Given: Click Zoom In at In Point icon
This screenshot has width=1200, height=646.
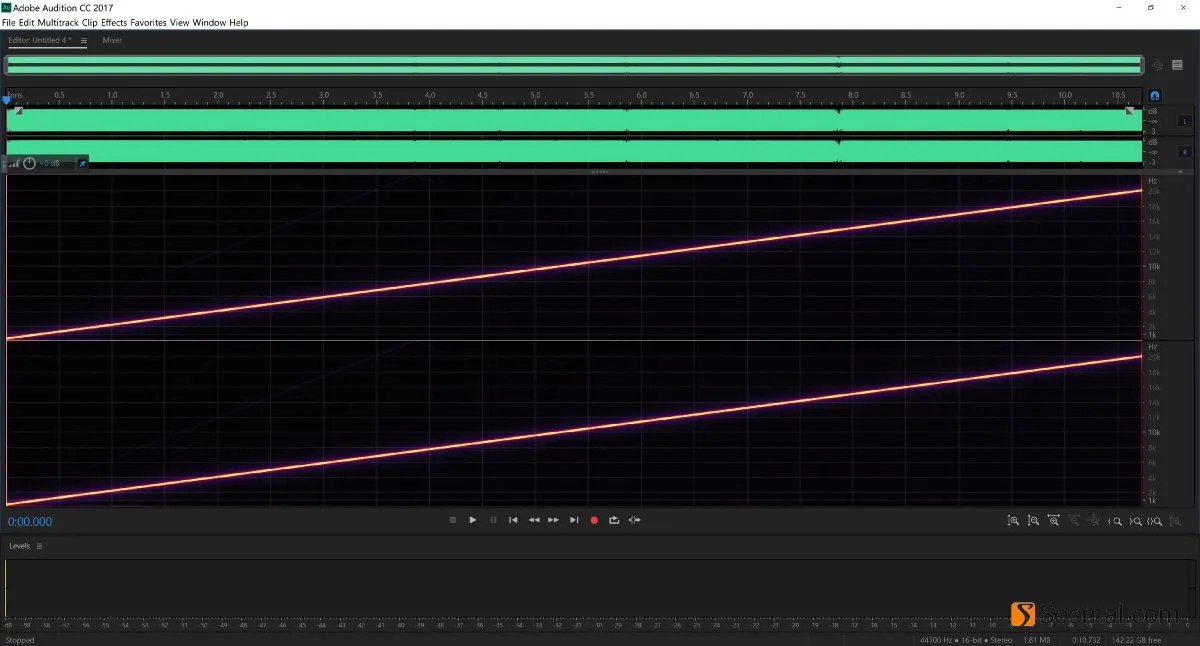Looking at the screenshot, I should pyautogui.click(x=1115, y=521).
